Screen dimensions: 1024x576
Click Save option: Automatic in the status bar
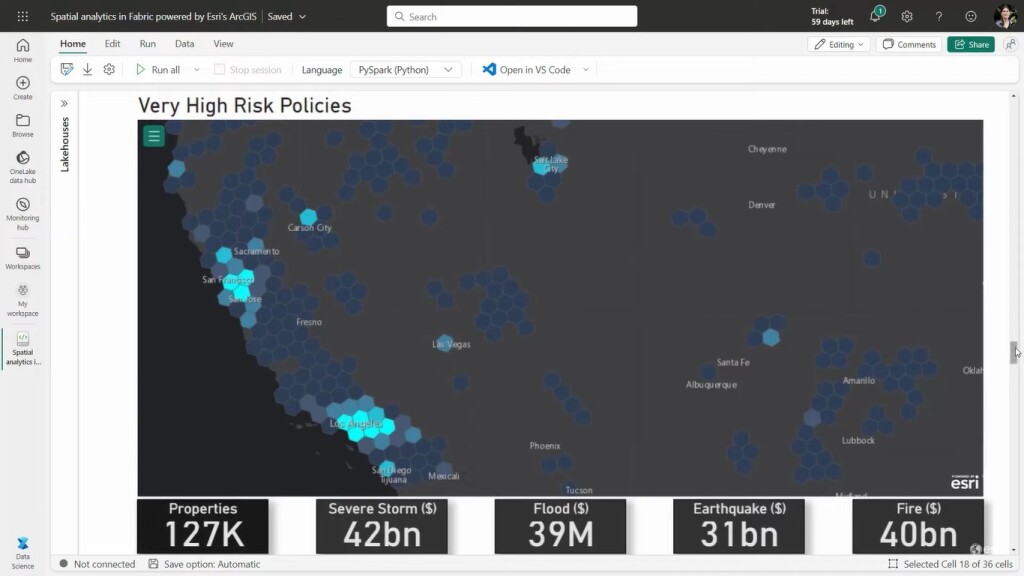[196, 564]
